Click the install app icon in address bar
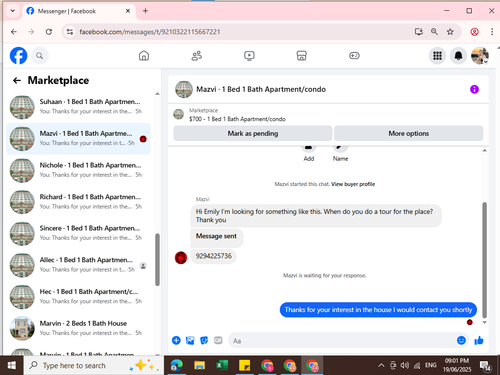The image size is (500, 375). (x=419, y=32)
